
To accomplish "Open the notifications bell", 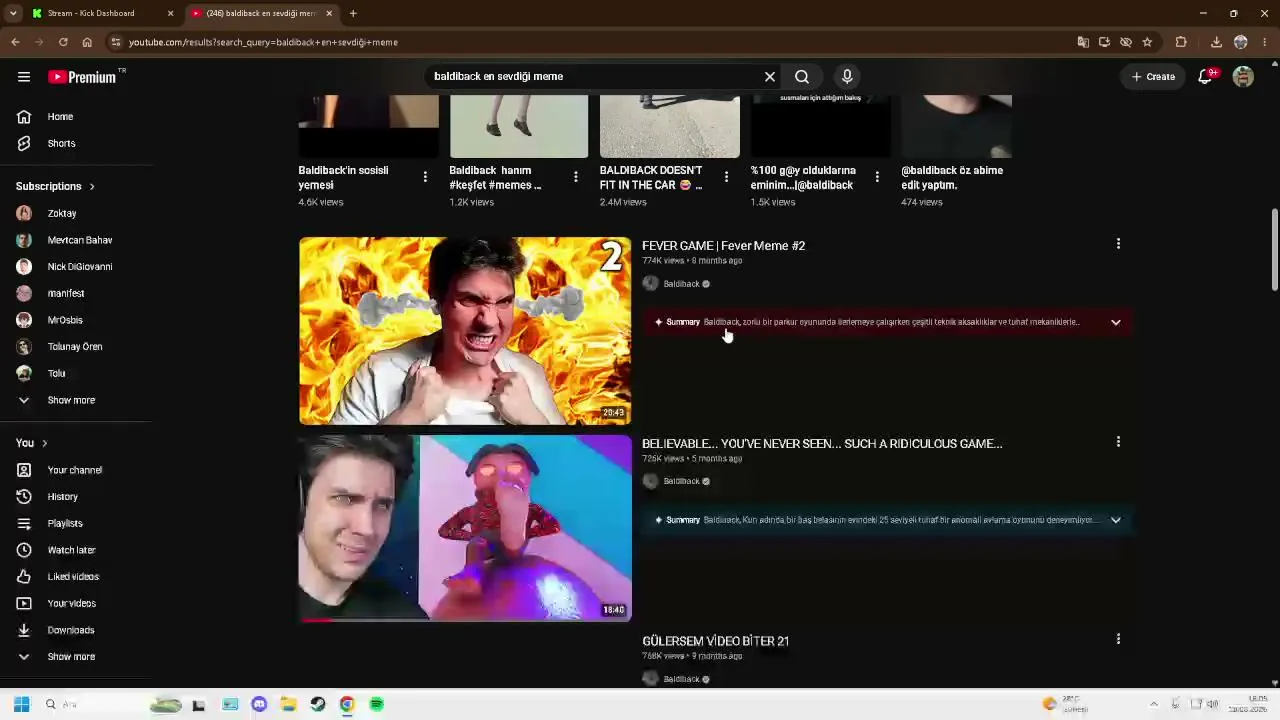I will [x=1206, y=77].
